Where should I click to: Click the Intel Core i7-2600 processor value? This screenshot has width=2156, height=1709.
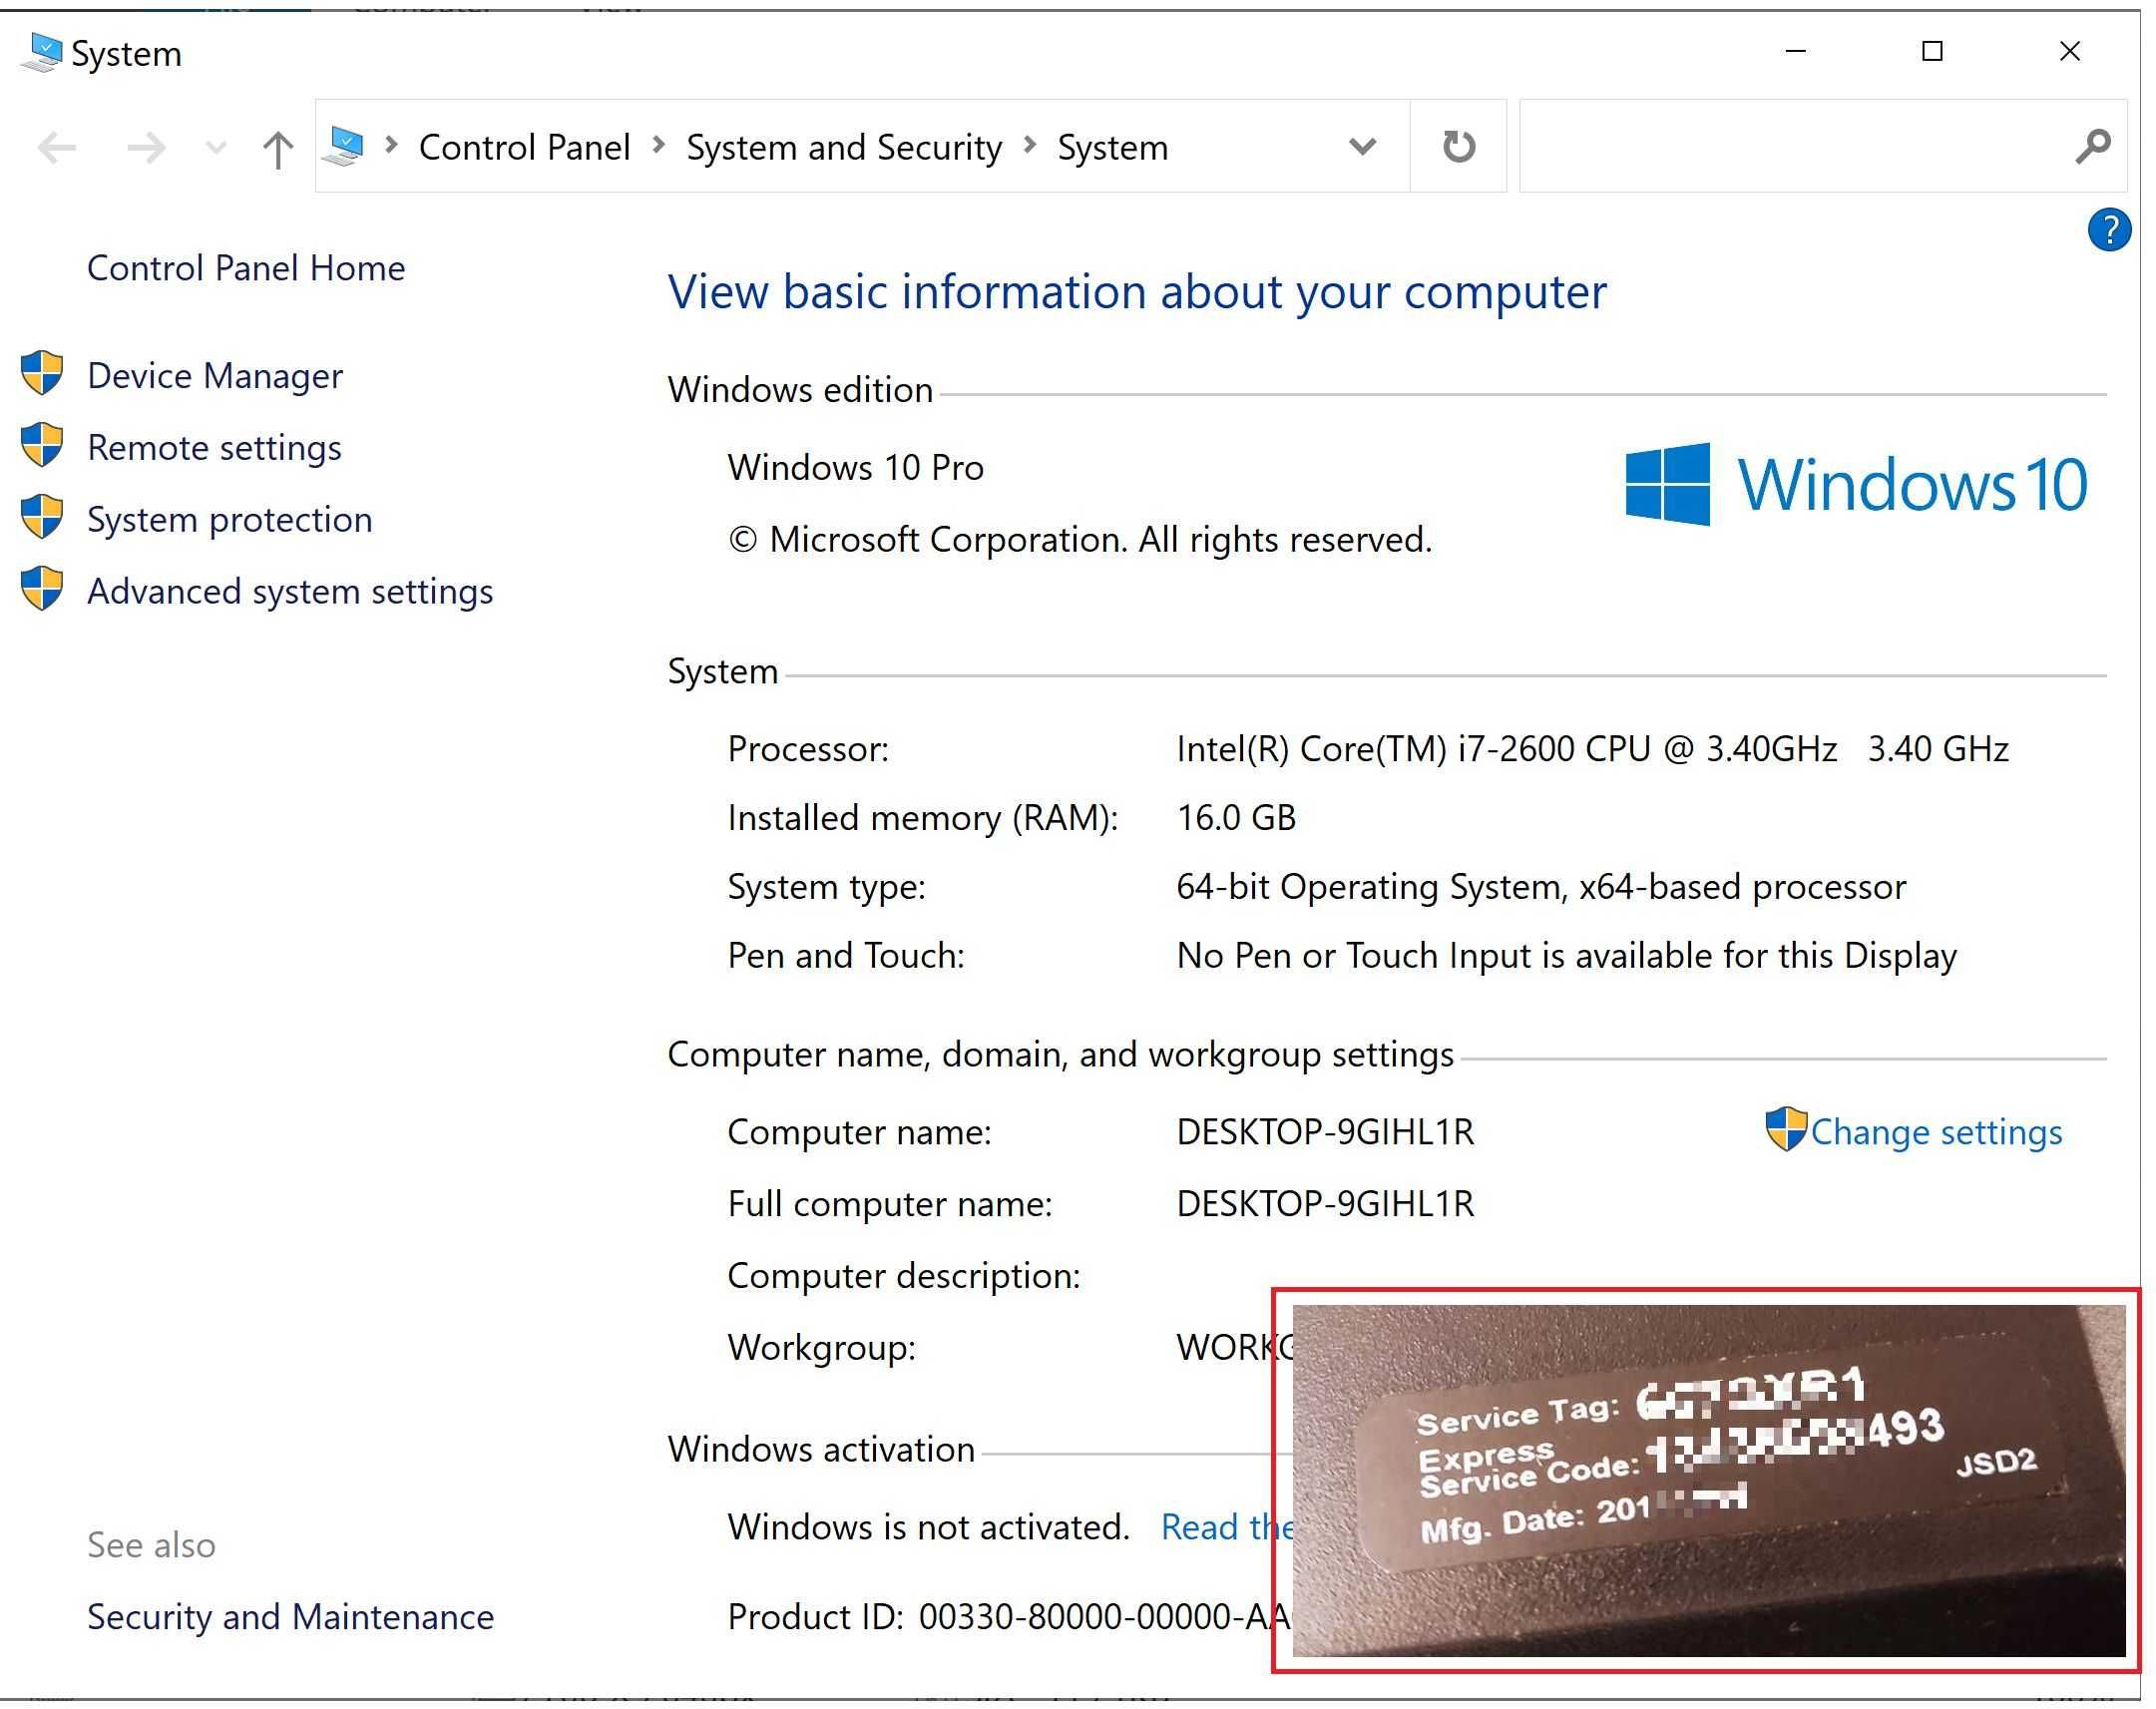[1592, 749]
